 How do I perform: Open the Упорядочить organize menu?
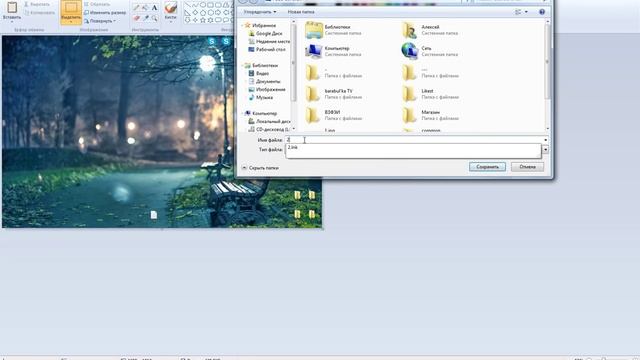tap(260, 12)
